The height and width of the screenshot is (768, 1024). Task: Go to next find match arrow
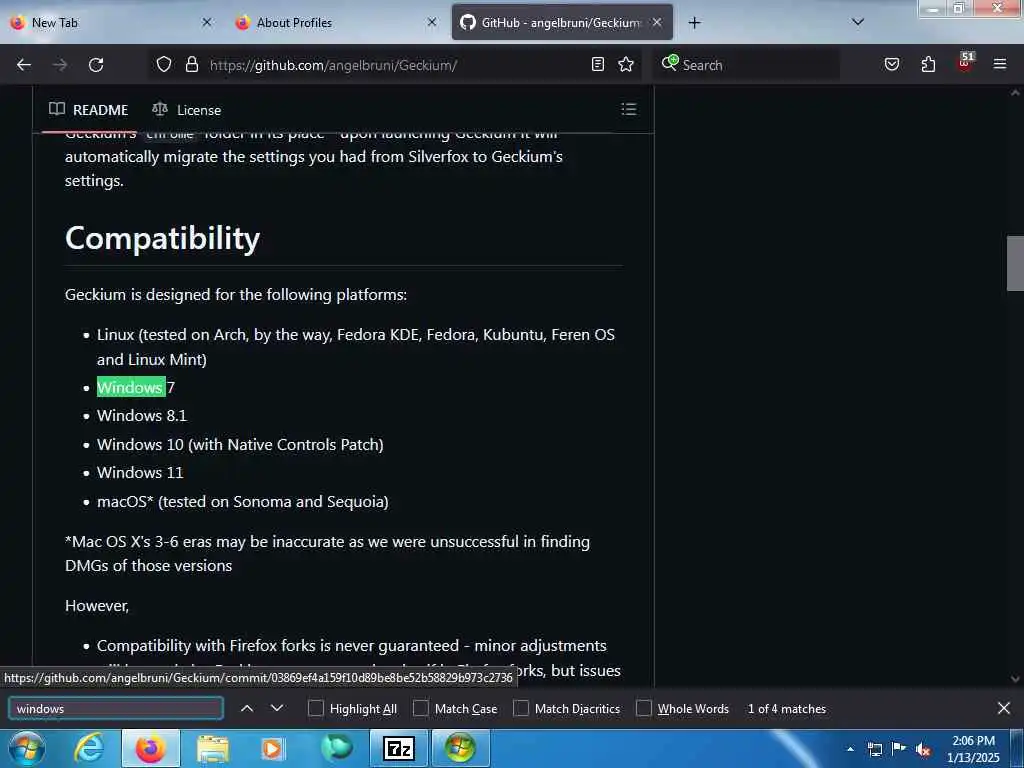click(277, 709)
